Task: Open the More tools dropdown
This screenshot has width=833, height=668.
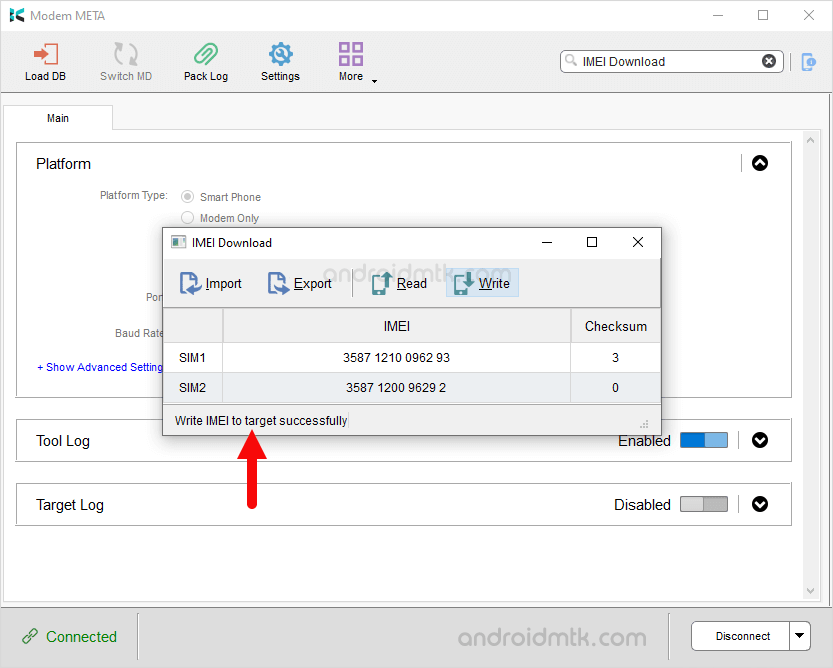Action: coord(352,61)
